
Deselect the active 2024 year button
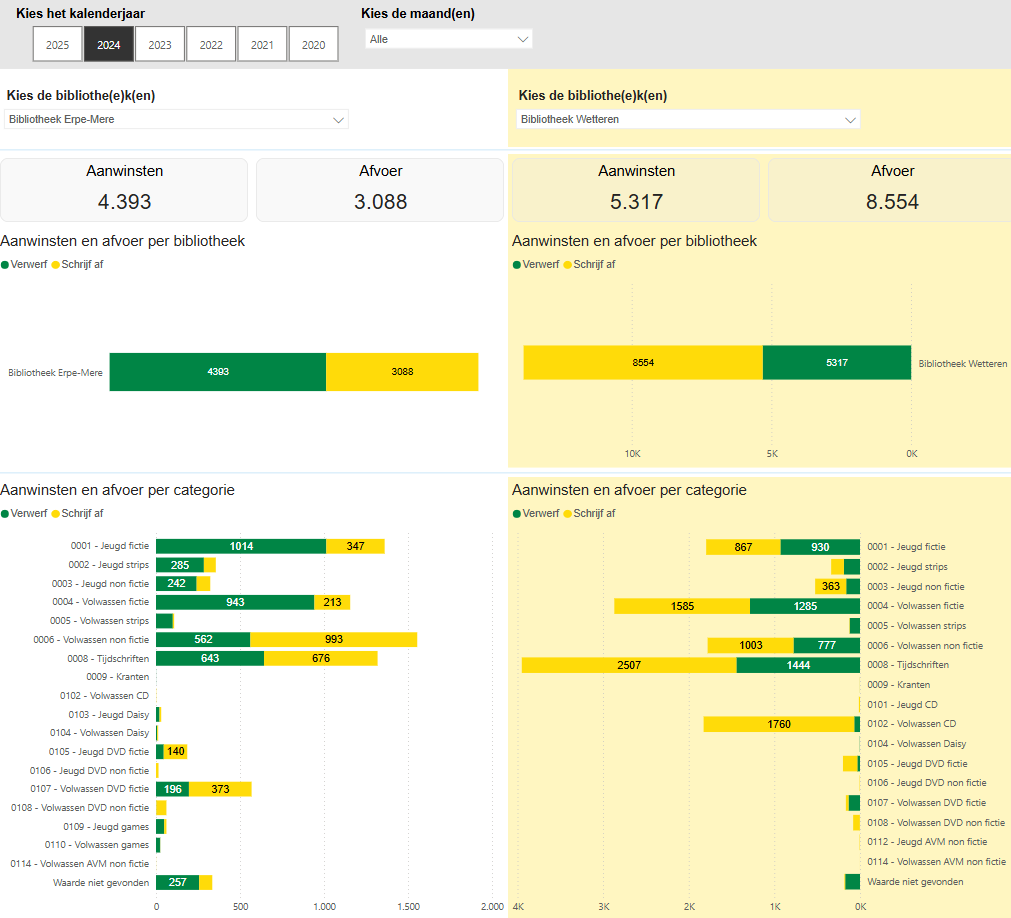pyautogui.click(x=109, y=44)
